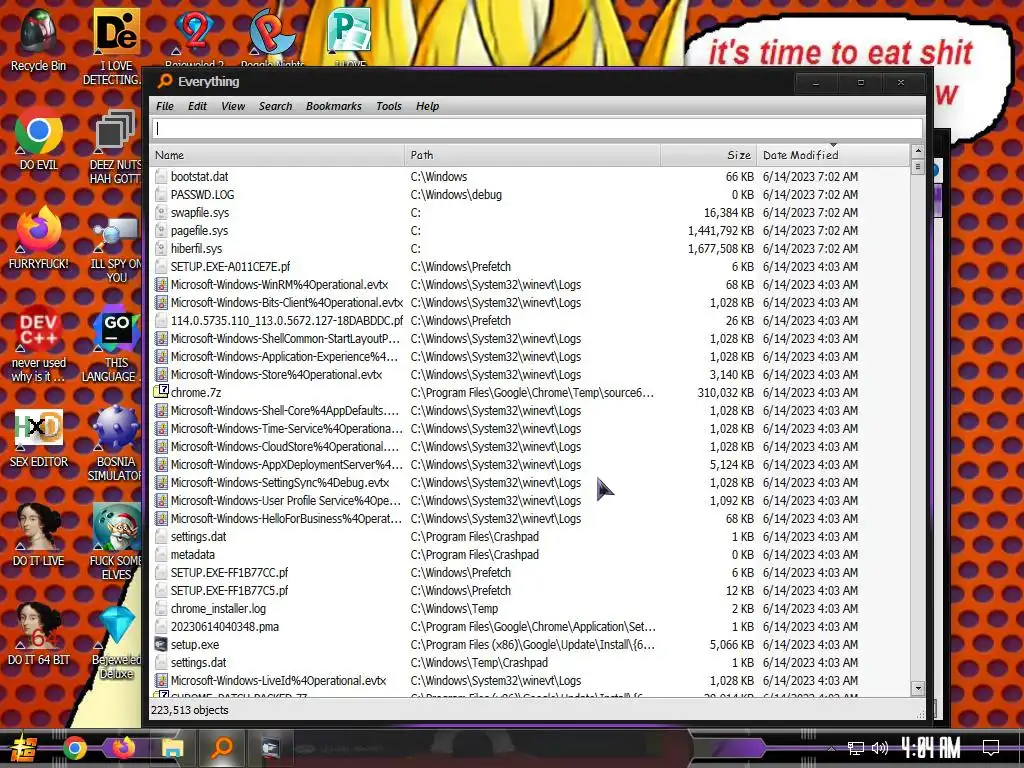The height and width of the screenshot is (768, 1024).
Task: Select Microsoft-Windows-LiveId%4Operational.evtx file
Action: [x=531, y=680]
